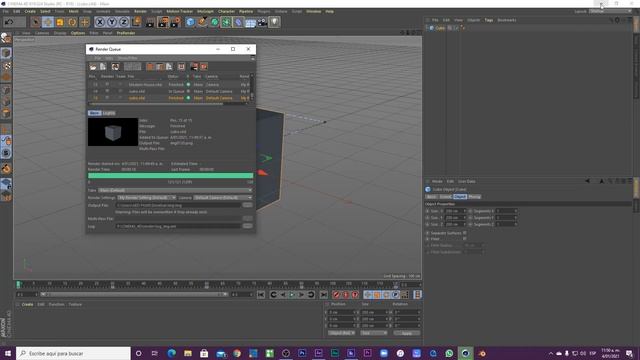Click the Size X stepper arrows
This screenshot has width=640, height=360.
tap(464, 211)
